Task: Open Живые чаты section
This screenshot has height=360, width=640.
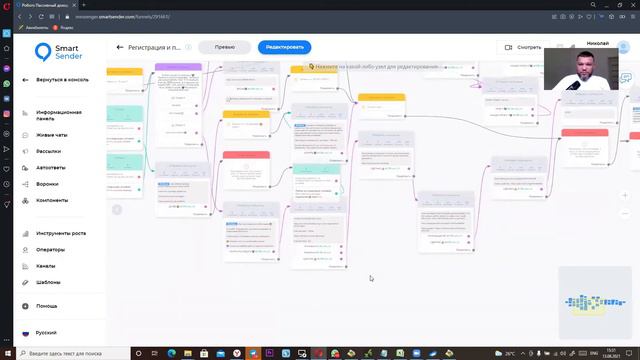Action: pyautogui.click(x=51, y=135)
